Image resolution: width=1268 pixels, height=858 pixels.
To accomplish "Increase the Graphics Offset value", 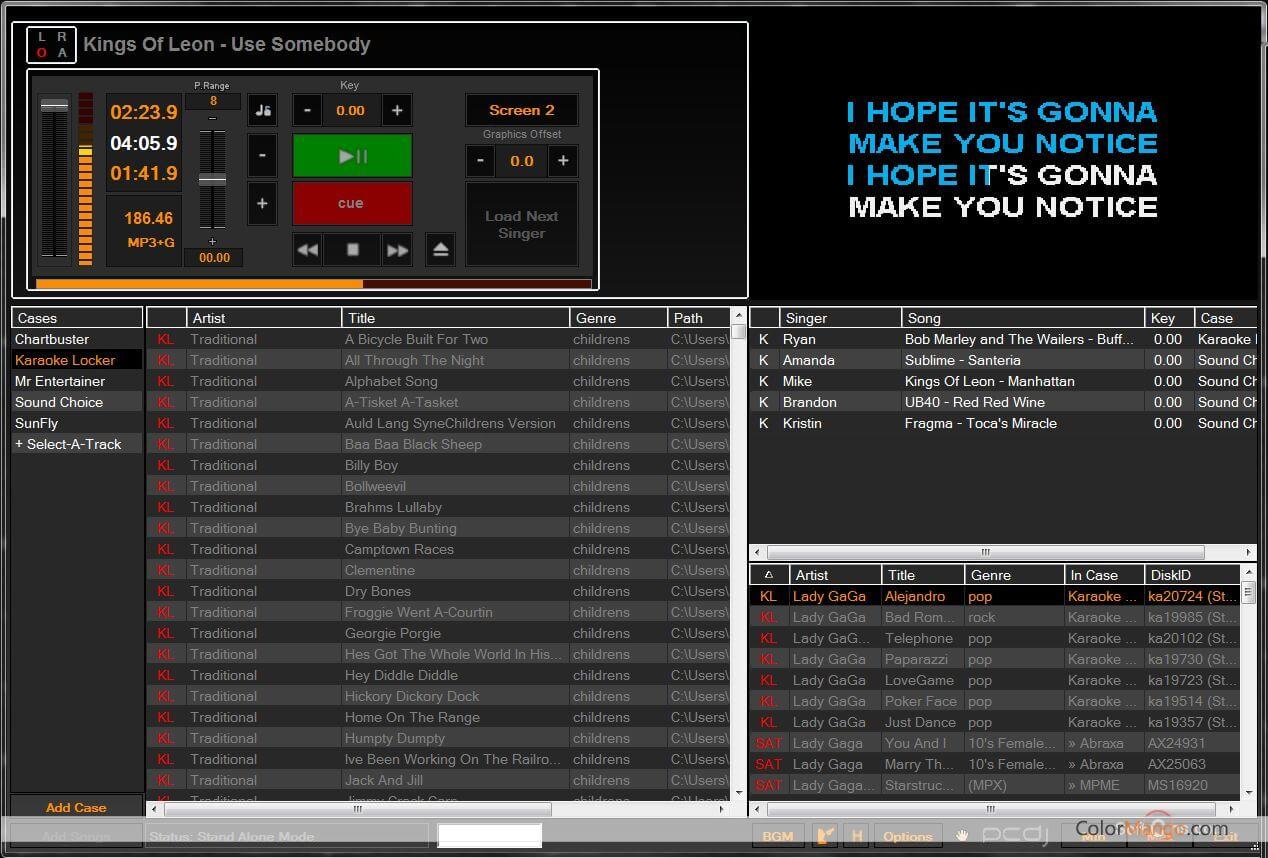I will 563,160.
